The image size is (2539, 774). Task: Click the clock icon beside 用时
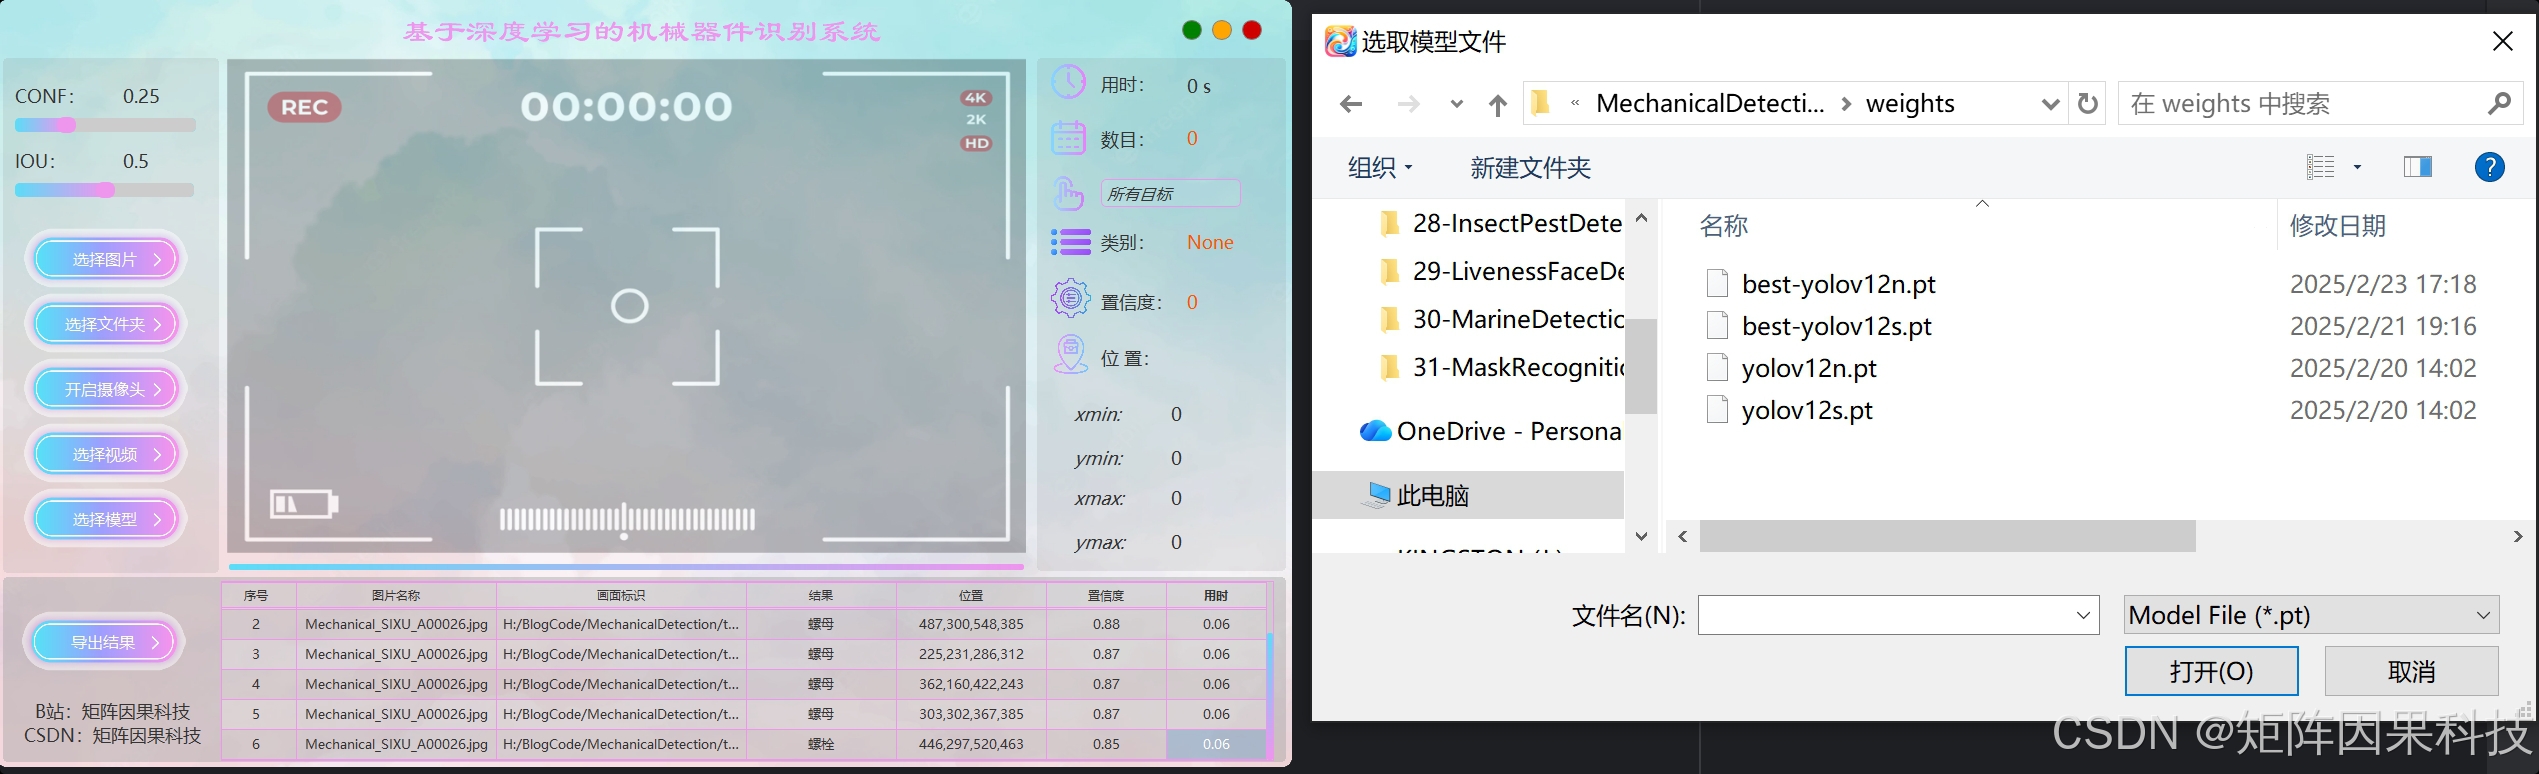tap(1069, 82)
